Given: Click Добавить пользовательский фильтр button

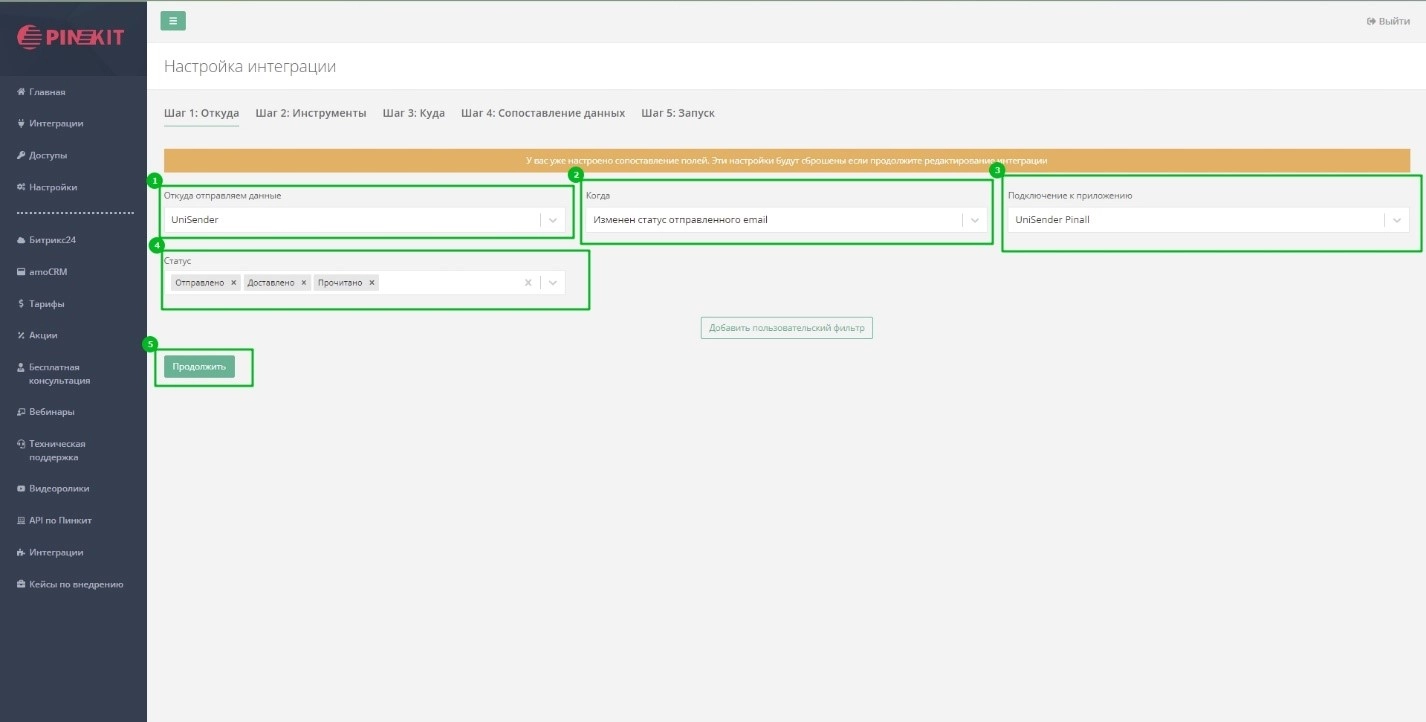Looking at the screenshot, I should click(x=786, y=328).
